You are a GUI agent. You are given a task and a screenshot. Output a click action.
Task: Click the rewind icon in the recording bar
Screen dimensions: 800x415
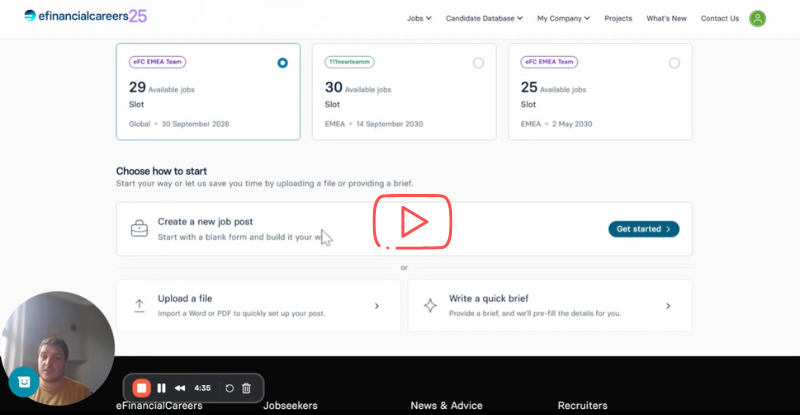[180, 388]
